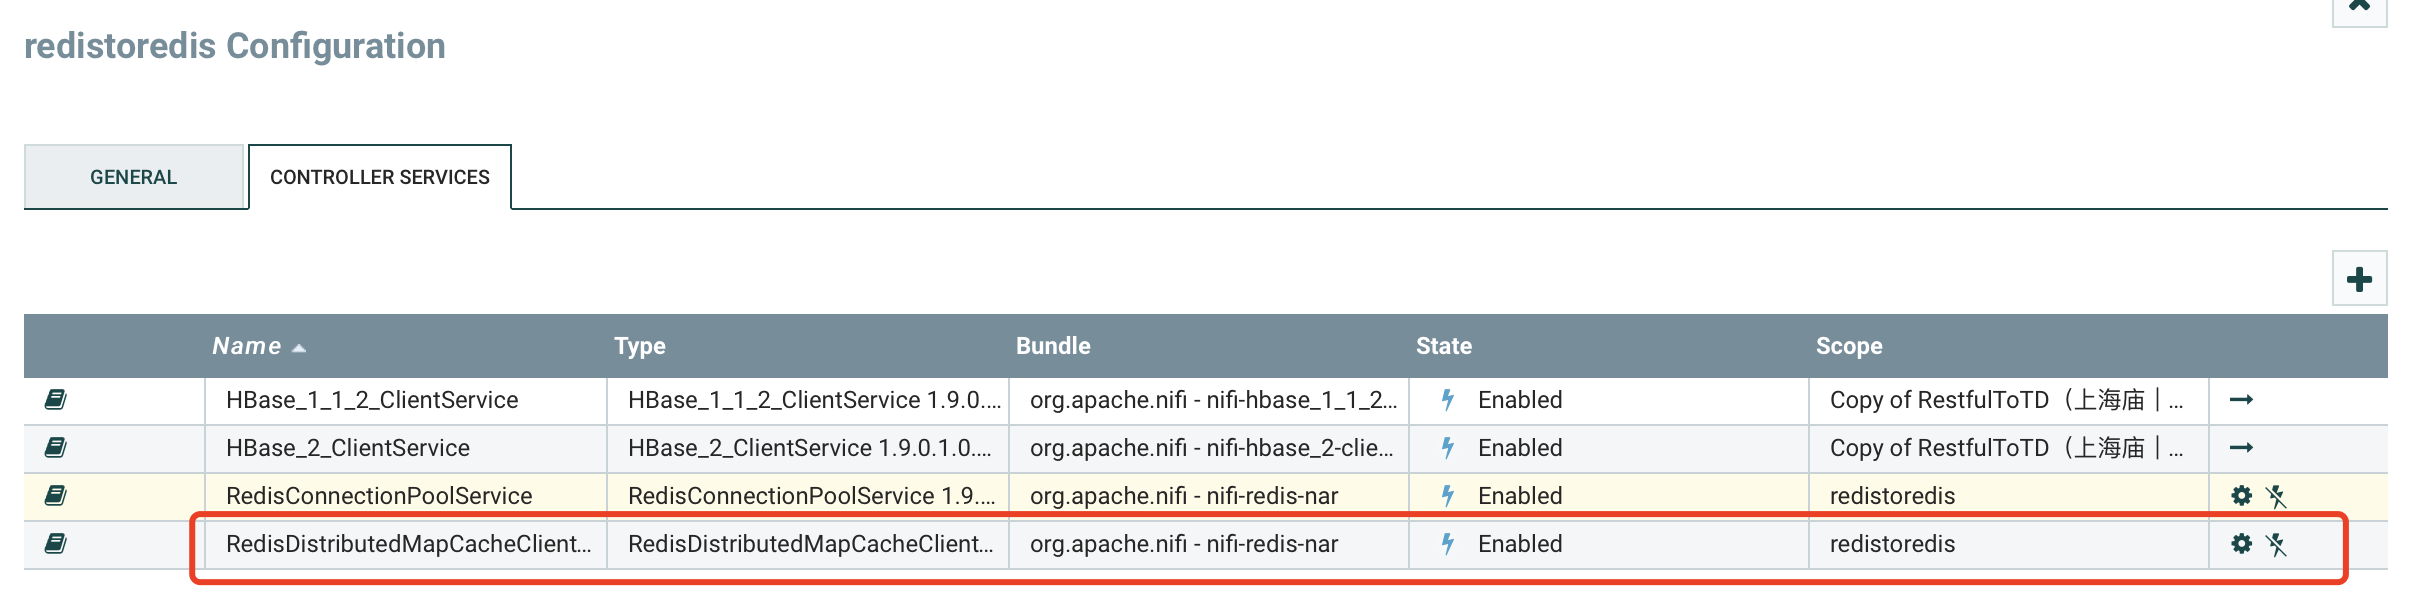2412x592 pixels.
Task: Add a new controller service
Action: pyautogui.click(x=2359, y=279)
